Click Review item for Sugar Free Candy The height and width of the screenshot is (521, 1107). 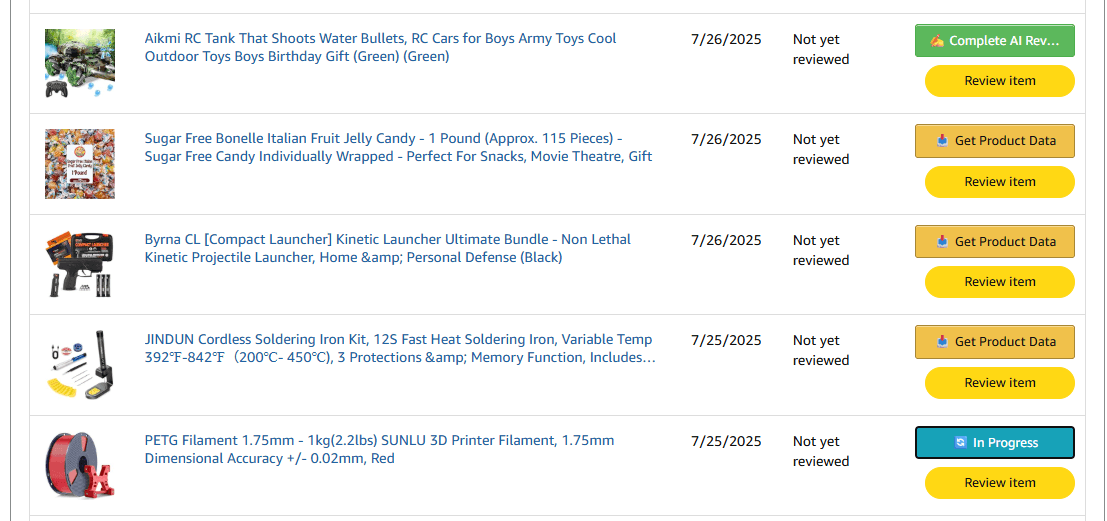pyautogui.click(x=999, y=182)
